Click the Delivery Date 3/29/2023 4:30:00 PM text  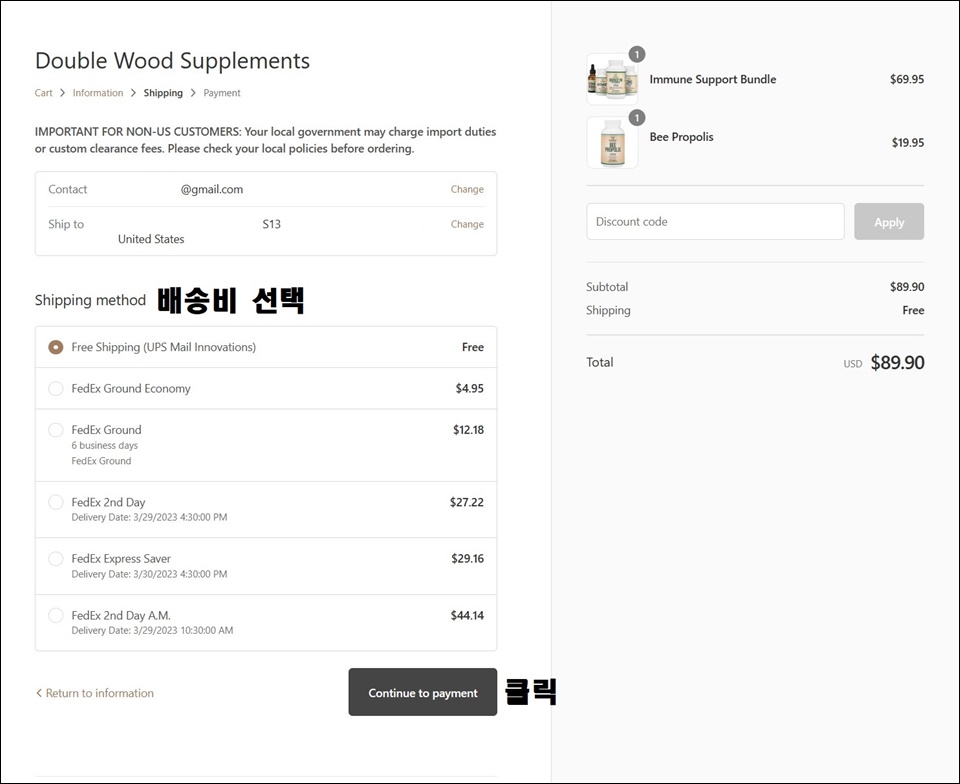[x=149, y=517]
